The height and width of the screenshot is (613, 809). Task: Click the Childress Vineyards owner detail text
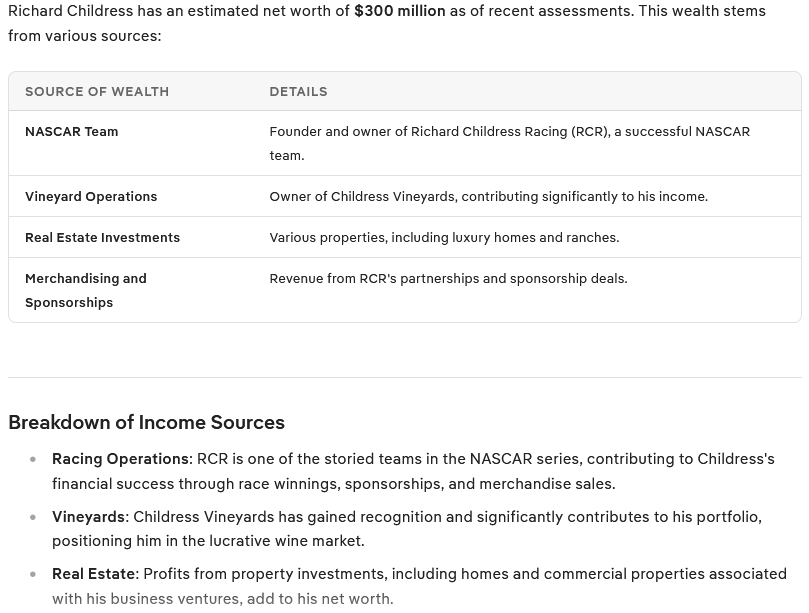tap(488, 196)
